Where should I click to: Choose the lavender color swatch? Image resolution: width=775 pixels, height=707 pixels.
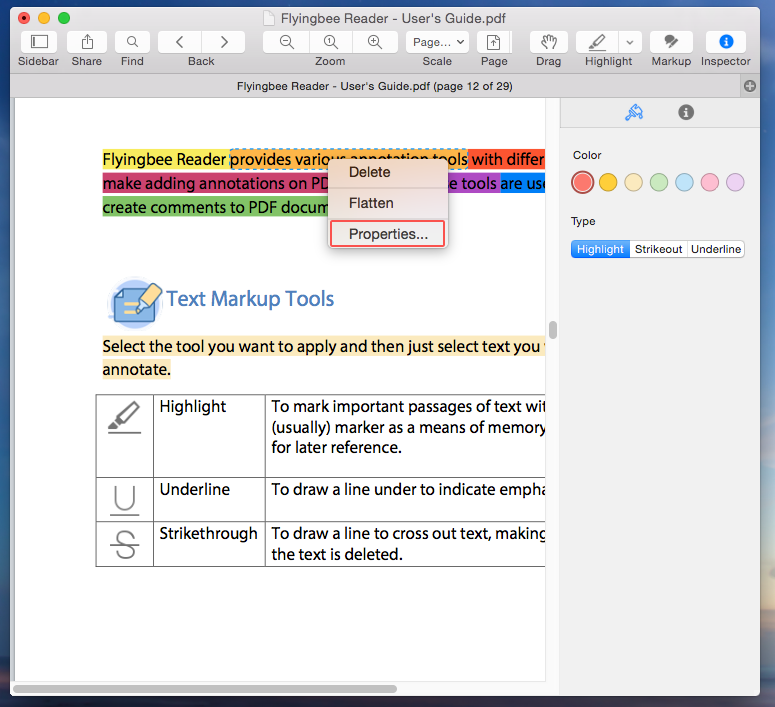[735, 182]
